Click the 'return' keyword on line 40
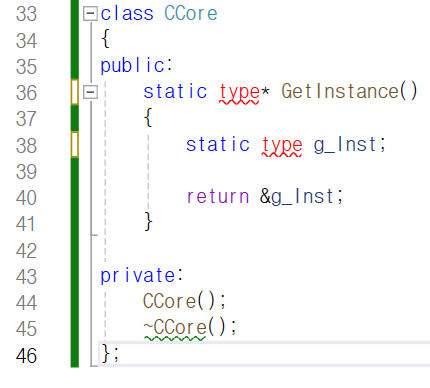Viewport: 430px width, 388px height. tap(218, 197)
